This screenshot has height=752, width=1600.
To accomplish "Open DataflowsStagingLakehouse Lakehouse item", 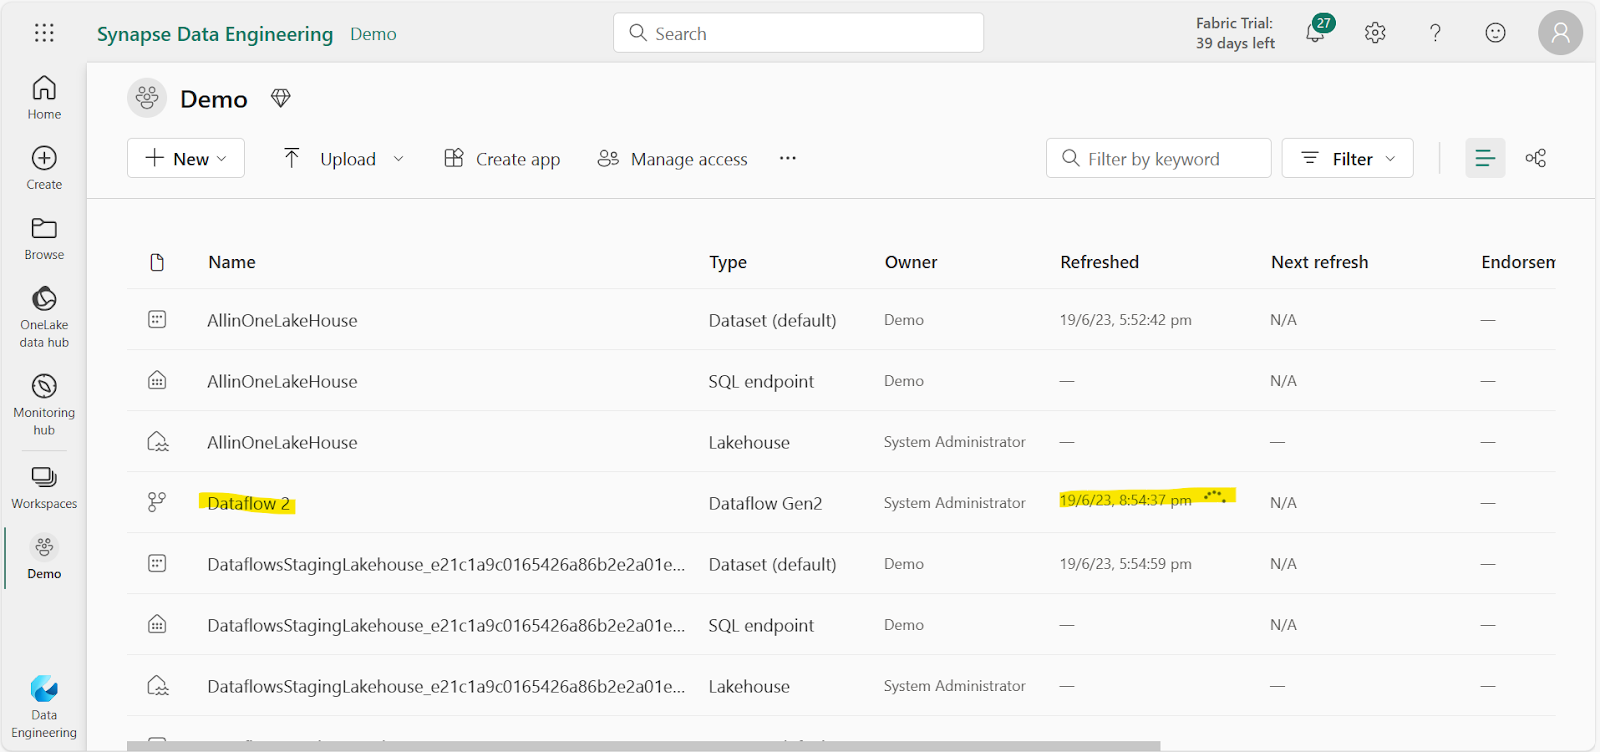I will [x=446, y=686].
